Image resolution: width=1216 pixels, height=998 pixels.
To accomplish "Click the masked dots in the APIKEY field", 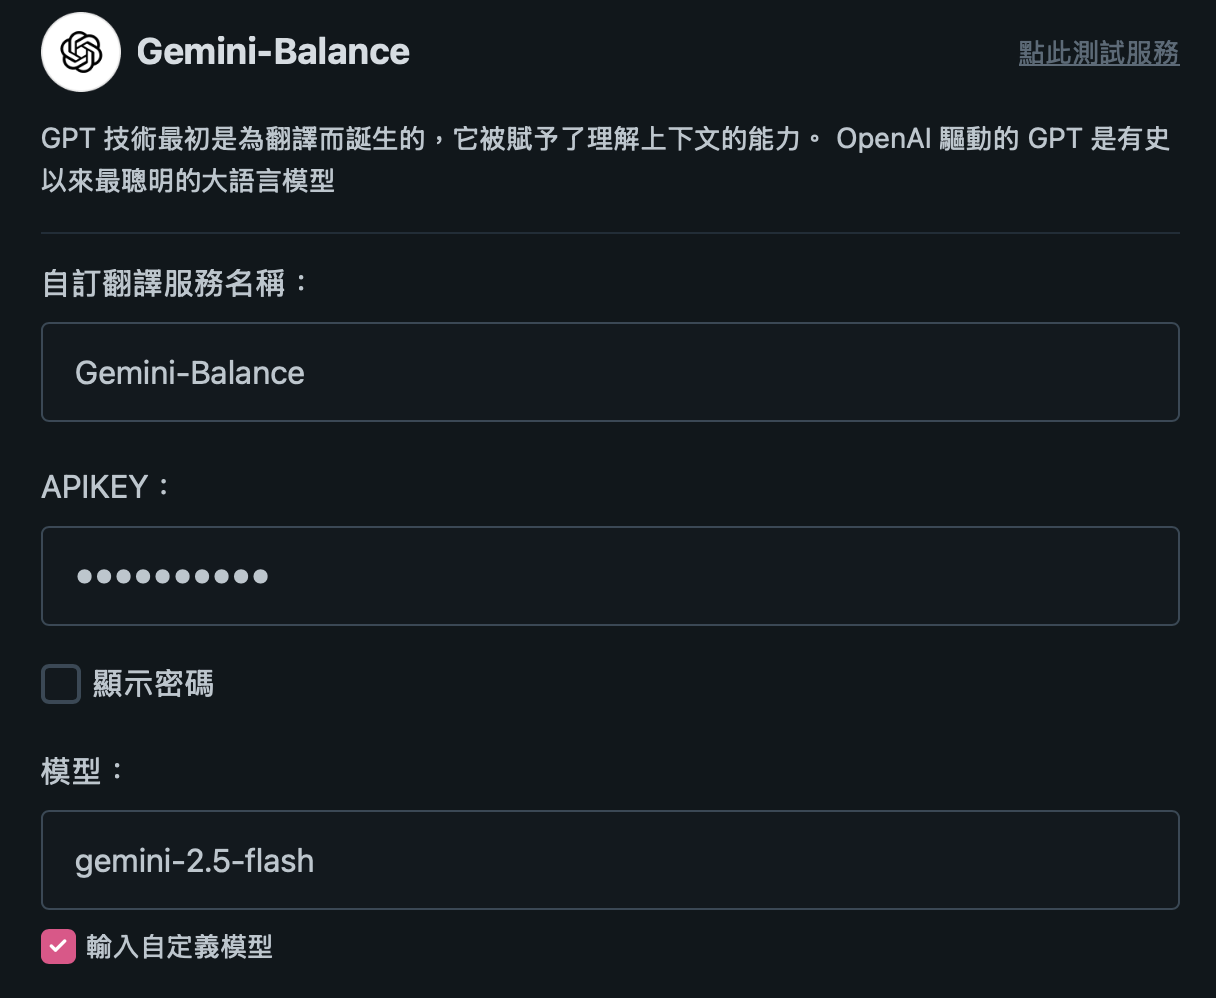I will [x=172, y=576].
